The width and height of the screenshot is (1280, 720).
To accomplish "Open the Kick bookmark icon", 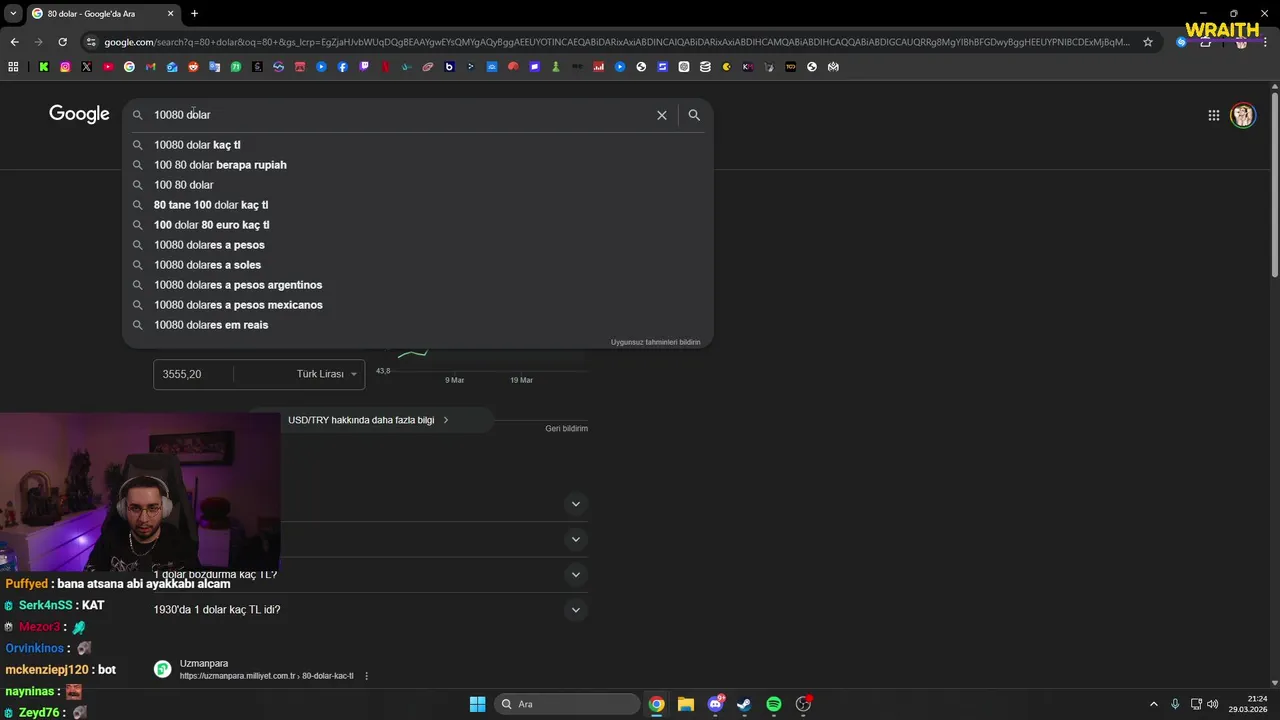I will tap(44, 67).
